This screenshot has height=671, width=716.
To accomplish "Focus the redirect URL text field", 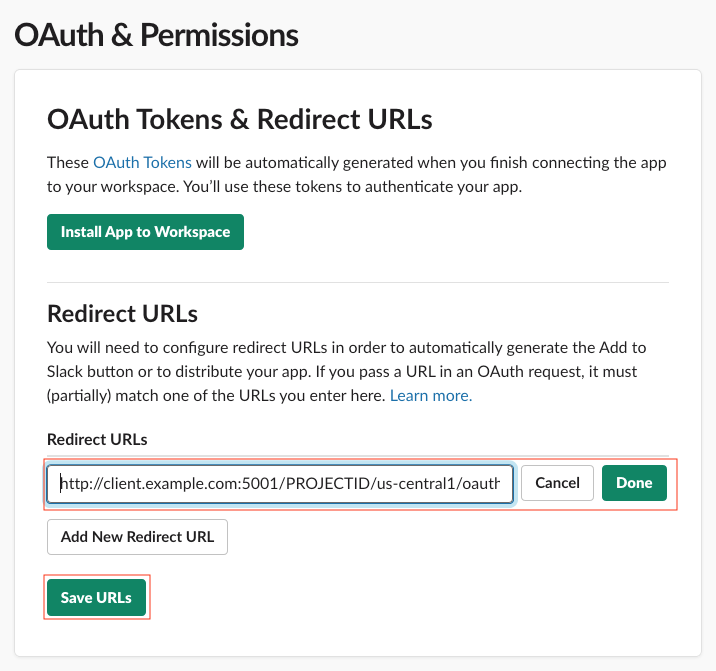I will tap(280, 483).
